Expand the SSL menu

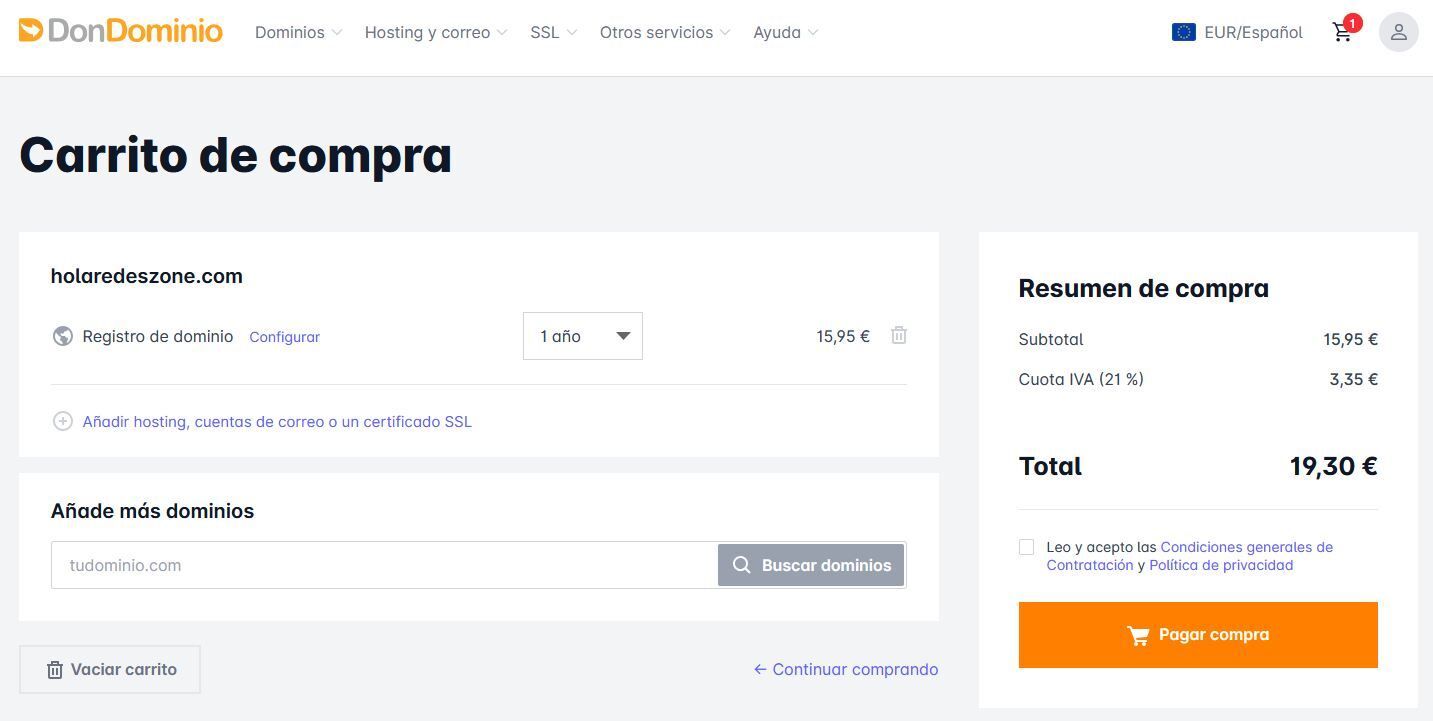553,32
